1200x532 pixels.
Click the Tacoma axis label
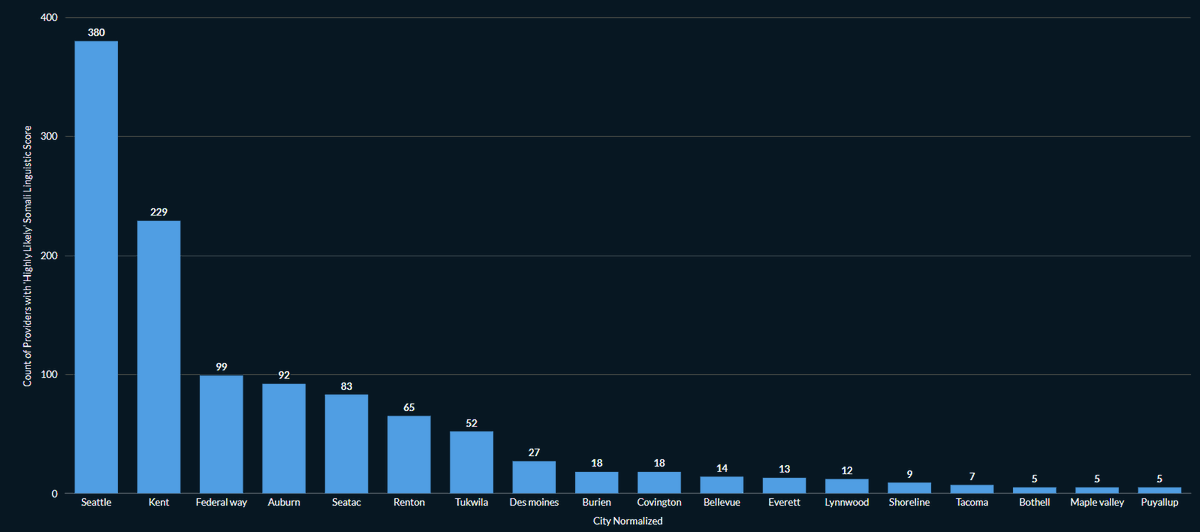[x=971, y=503]
